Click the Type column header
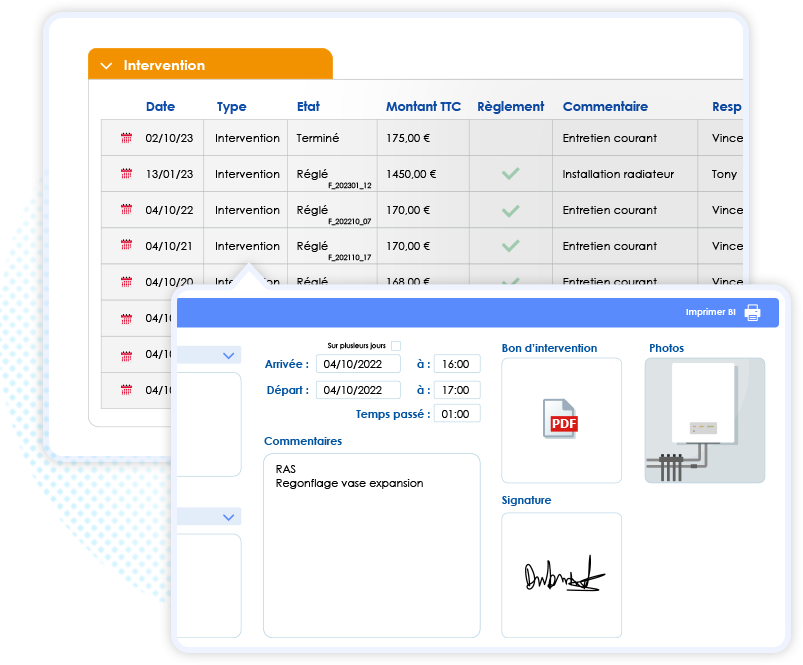 [x=231, y=106]
